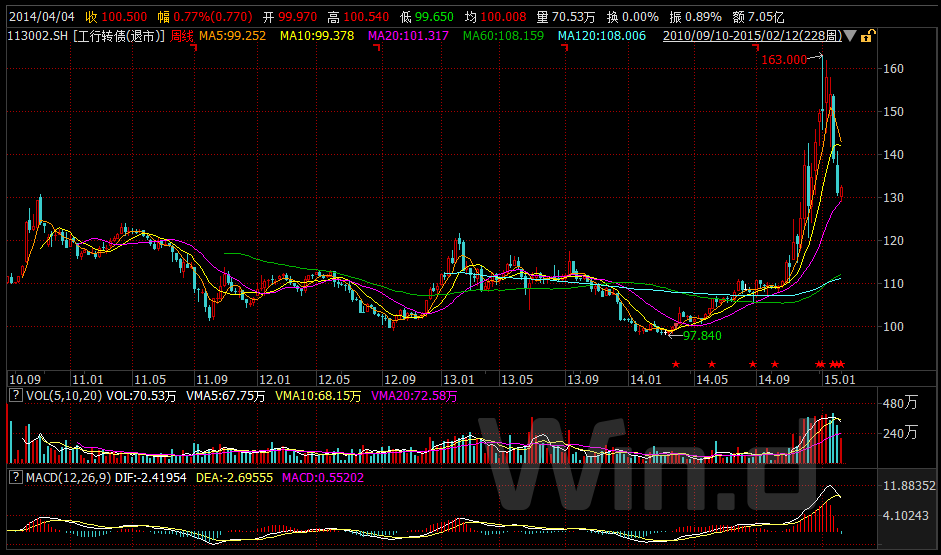The width and height of the screenshot is (941, 555).
Task: Click the 11.88352 MACD axis label
Action: [x=909, y=486]
